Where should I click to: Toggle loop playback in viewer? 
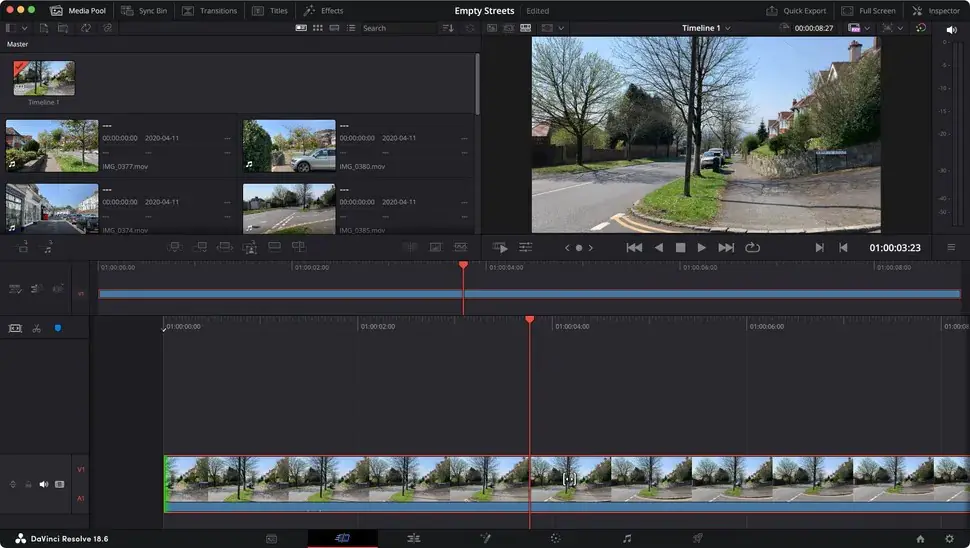[752, 247]
